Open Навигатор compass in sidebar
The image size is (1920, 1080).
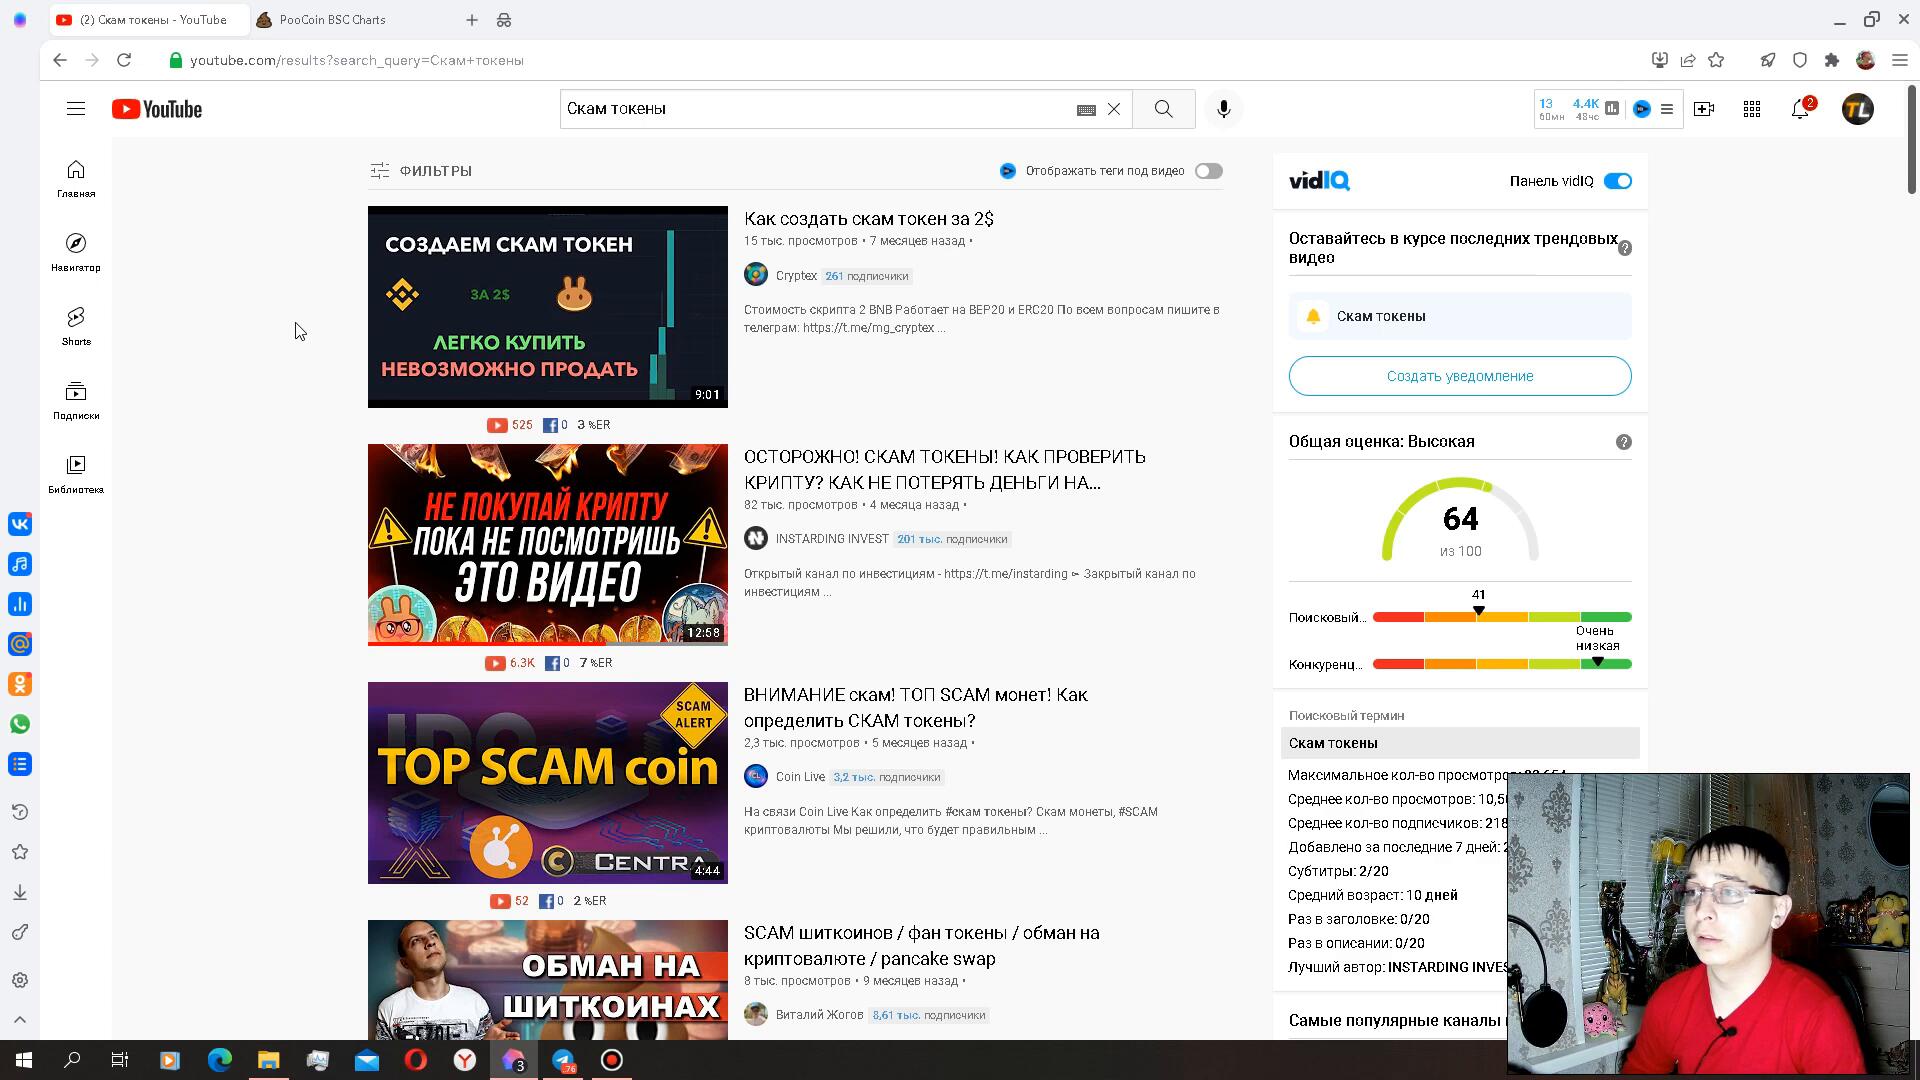[76, 251]
